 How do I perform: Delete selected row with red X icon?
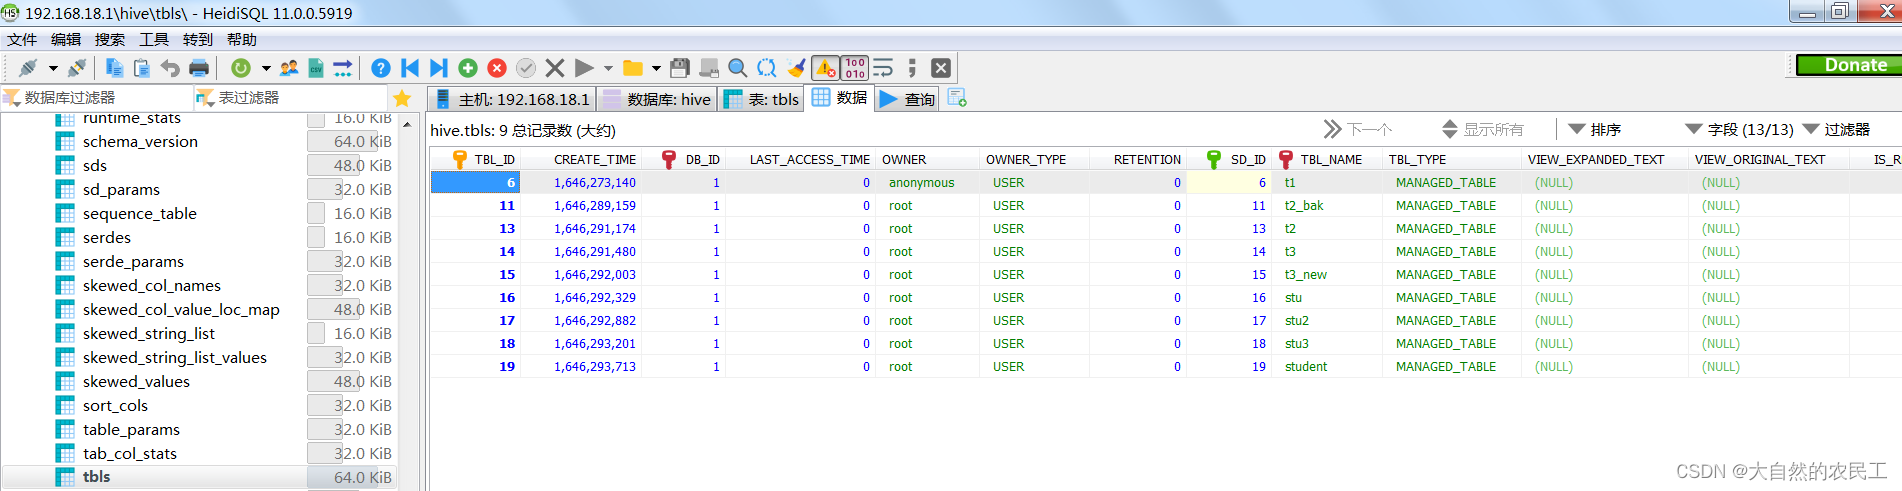[497, 68]
